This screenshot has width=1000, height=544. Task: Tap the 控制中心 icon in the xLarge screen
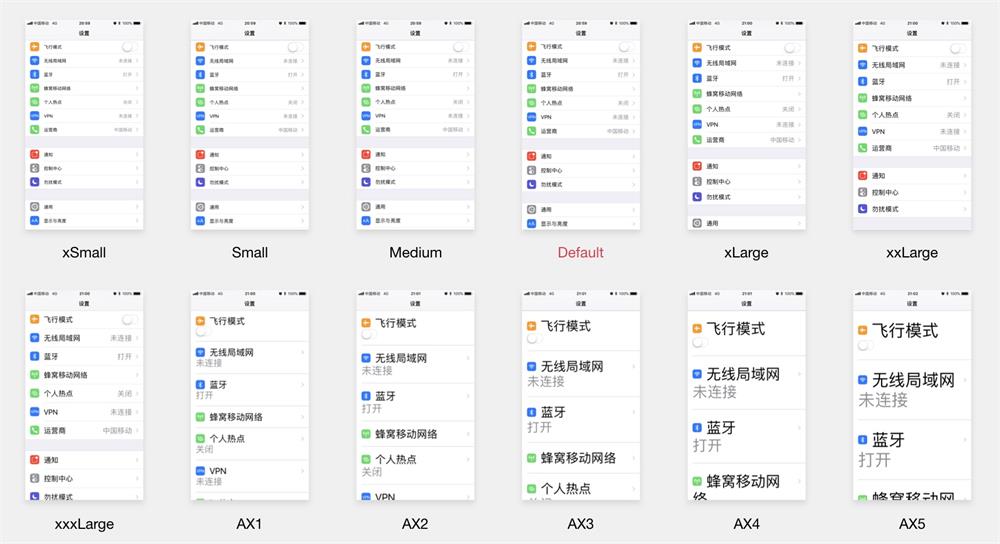tap(697, 182)
